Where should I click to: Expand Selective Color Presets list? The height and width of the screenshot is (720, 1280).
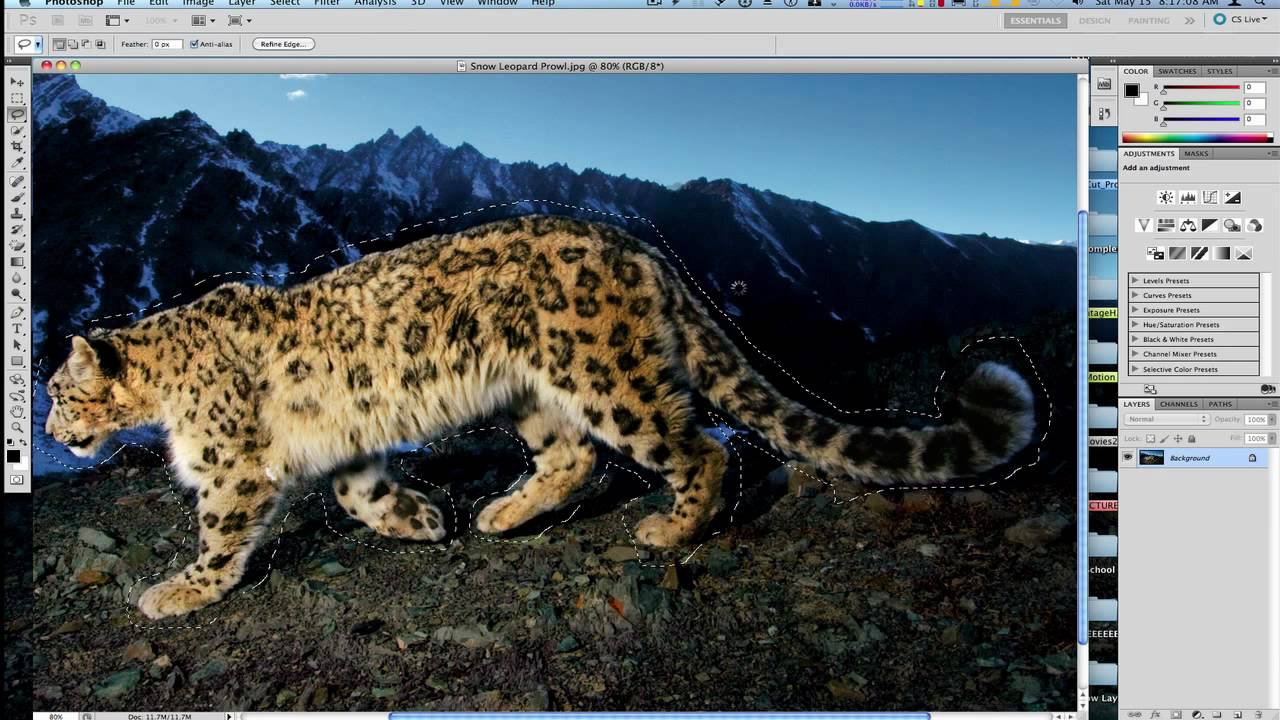(1135, 369)
